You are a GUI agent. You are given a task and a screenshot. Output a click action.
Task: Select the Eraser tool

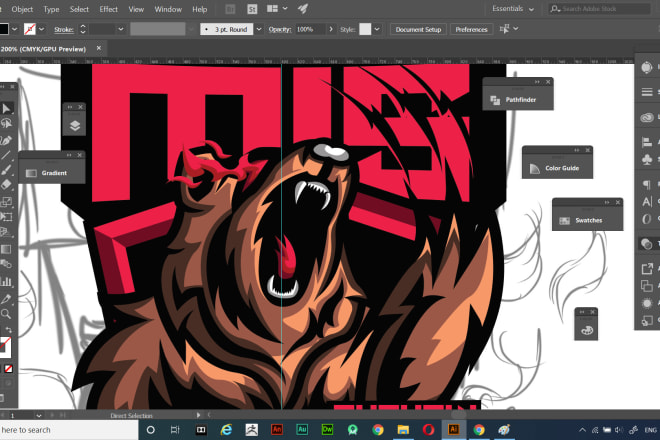6,185
